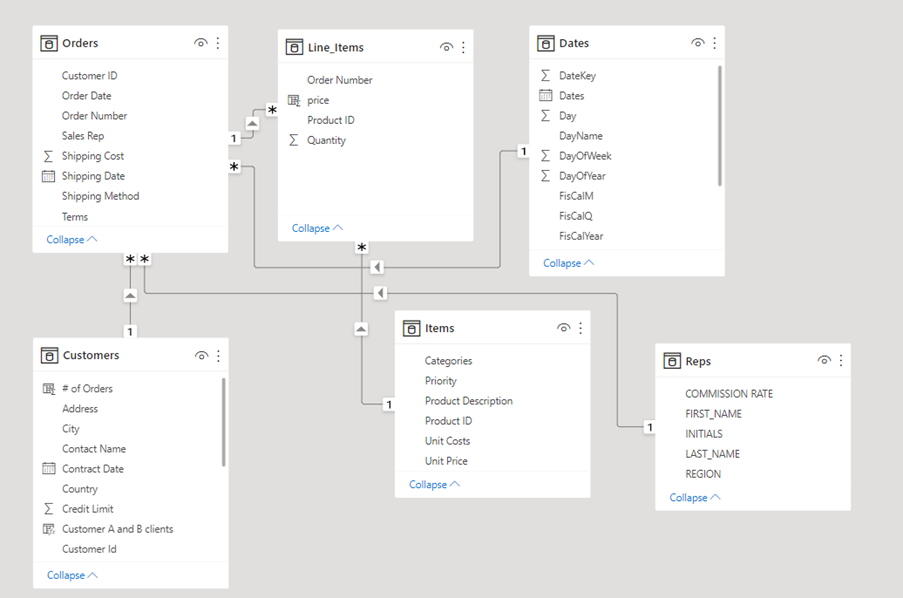
Task: Open more options for Reps table
Action: coord(841,360)
